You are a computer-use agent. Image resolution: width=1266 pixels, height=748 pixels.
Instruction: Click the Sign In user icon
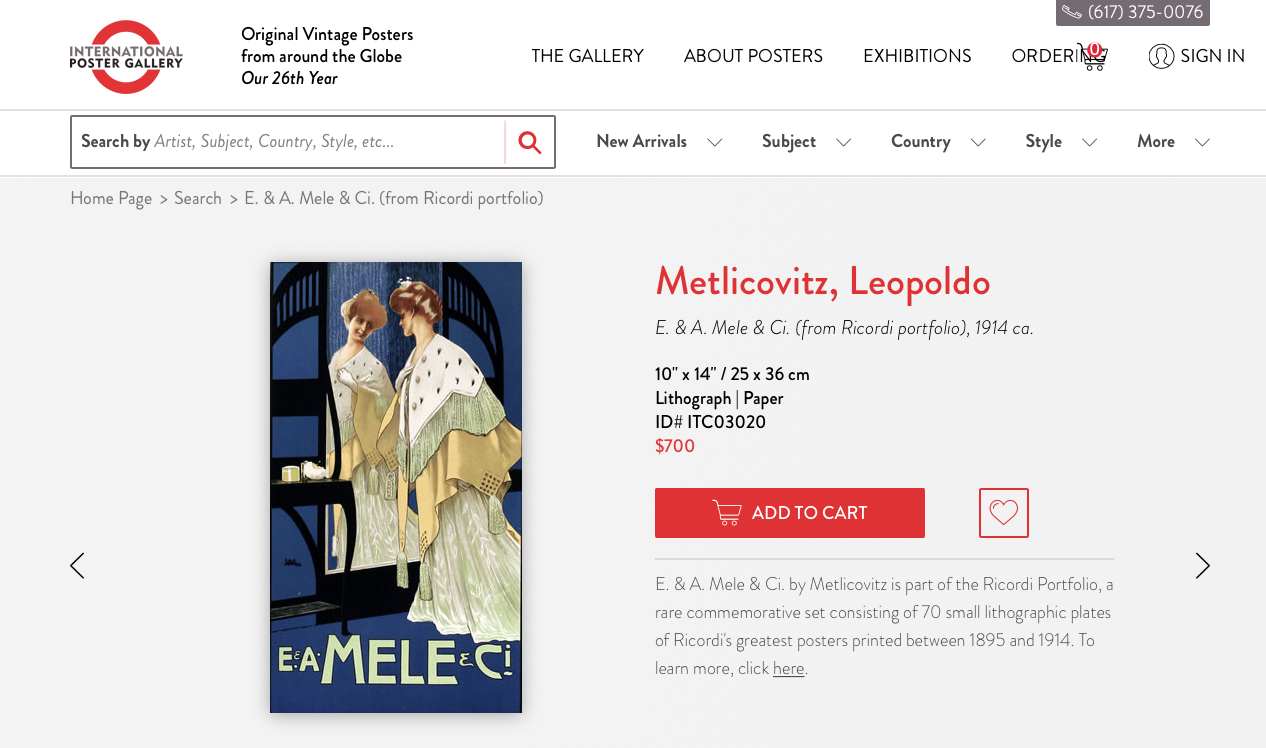[1161, 56]
